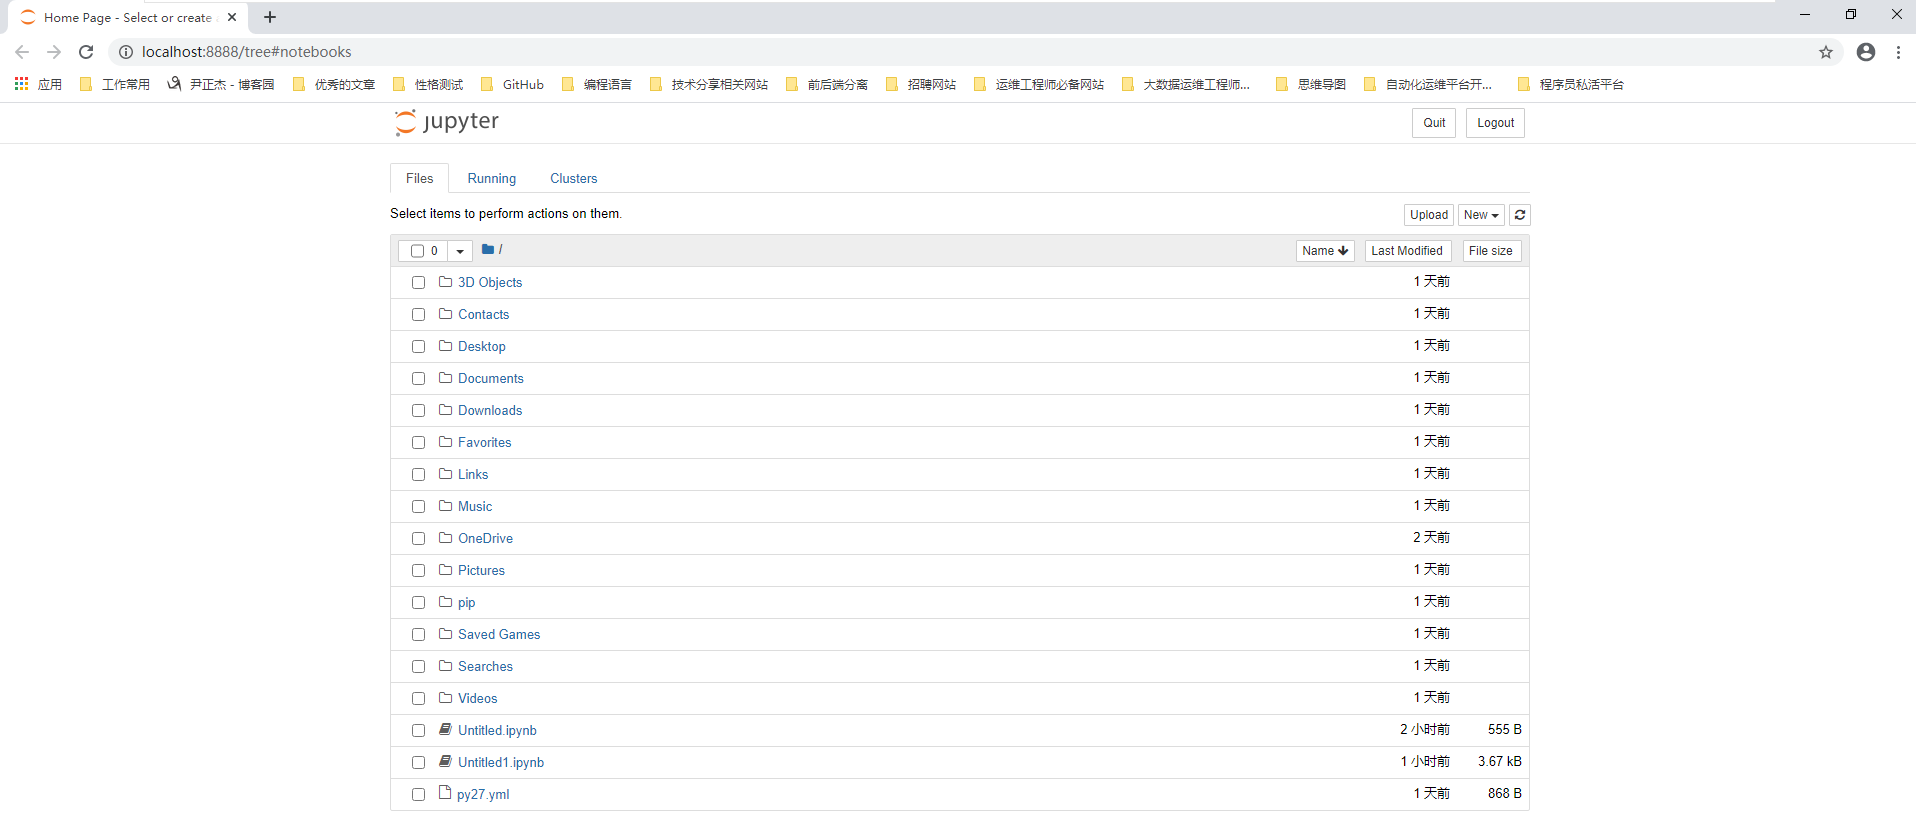1916x832 pixels.
Task: Bookmark this page with the star icon
Action: 1826,52
